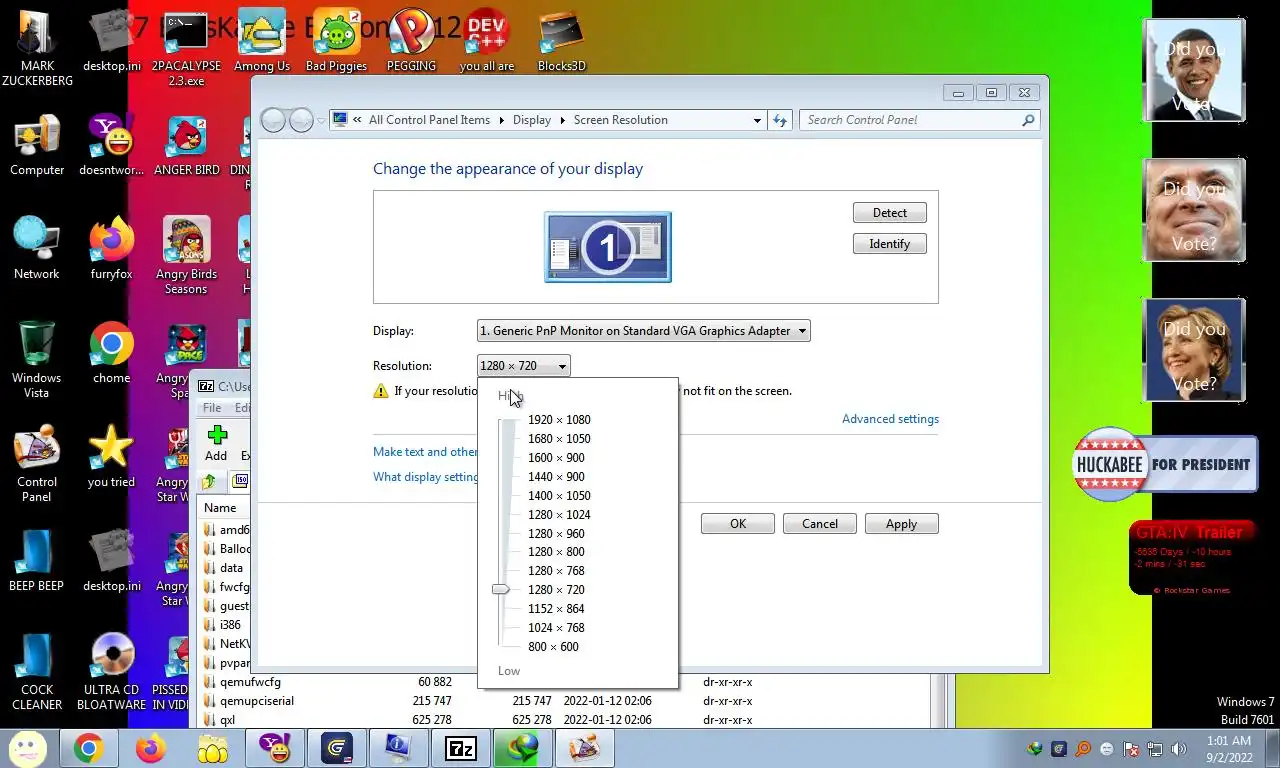Select 1024 × 768 resolution
Viewport: 1280px width, 768px height.
pyautogui.click(x=556, y=628)
